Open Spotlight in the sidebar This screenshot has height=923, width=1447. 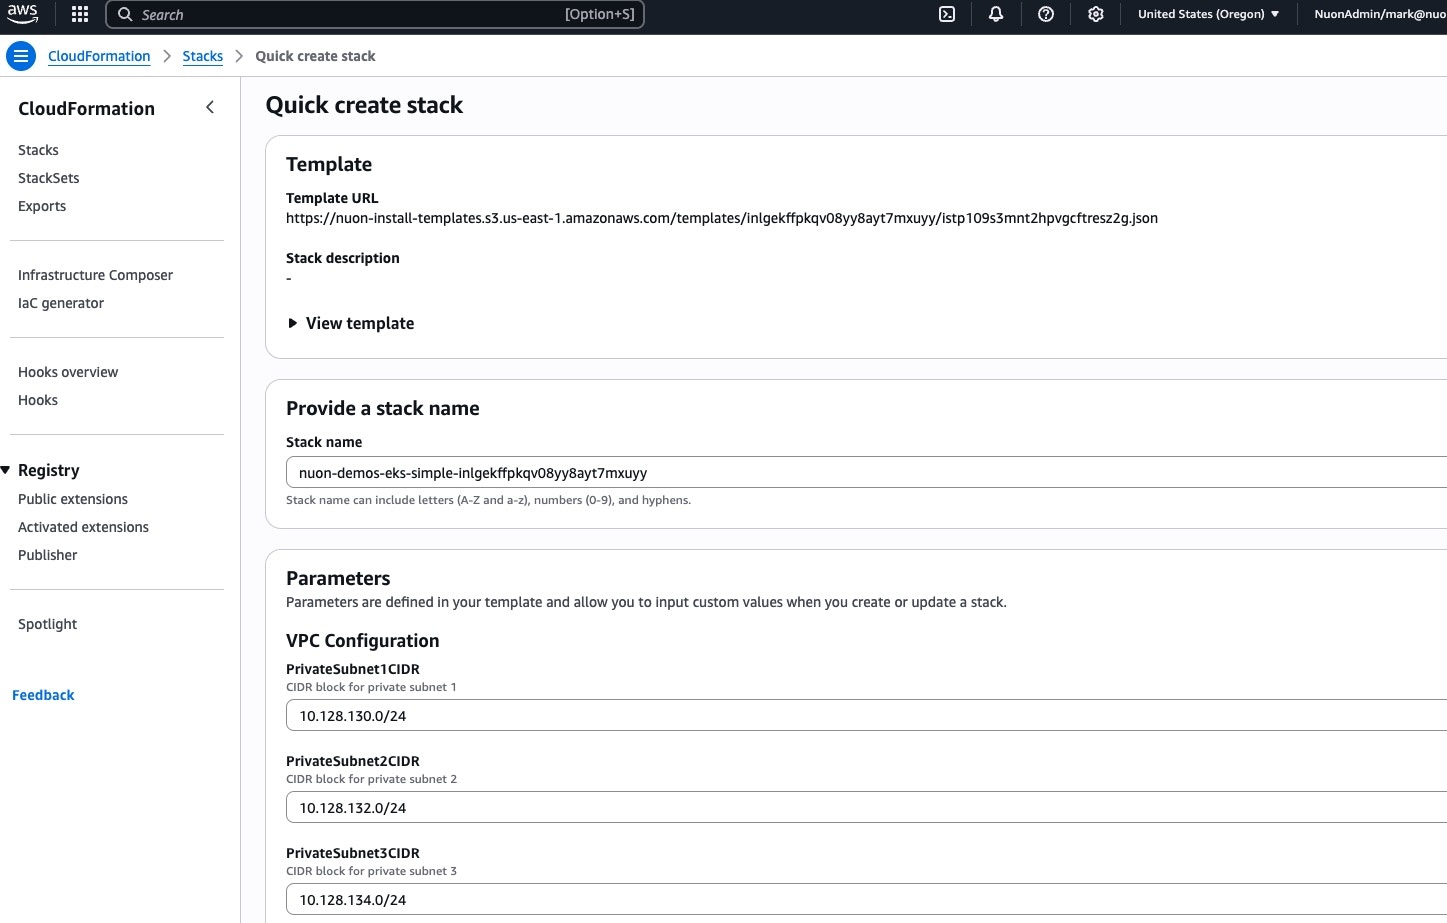[x=47, y=624]
